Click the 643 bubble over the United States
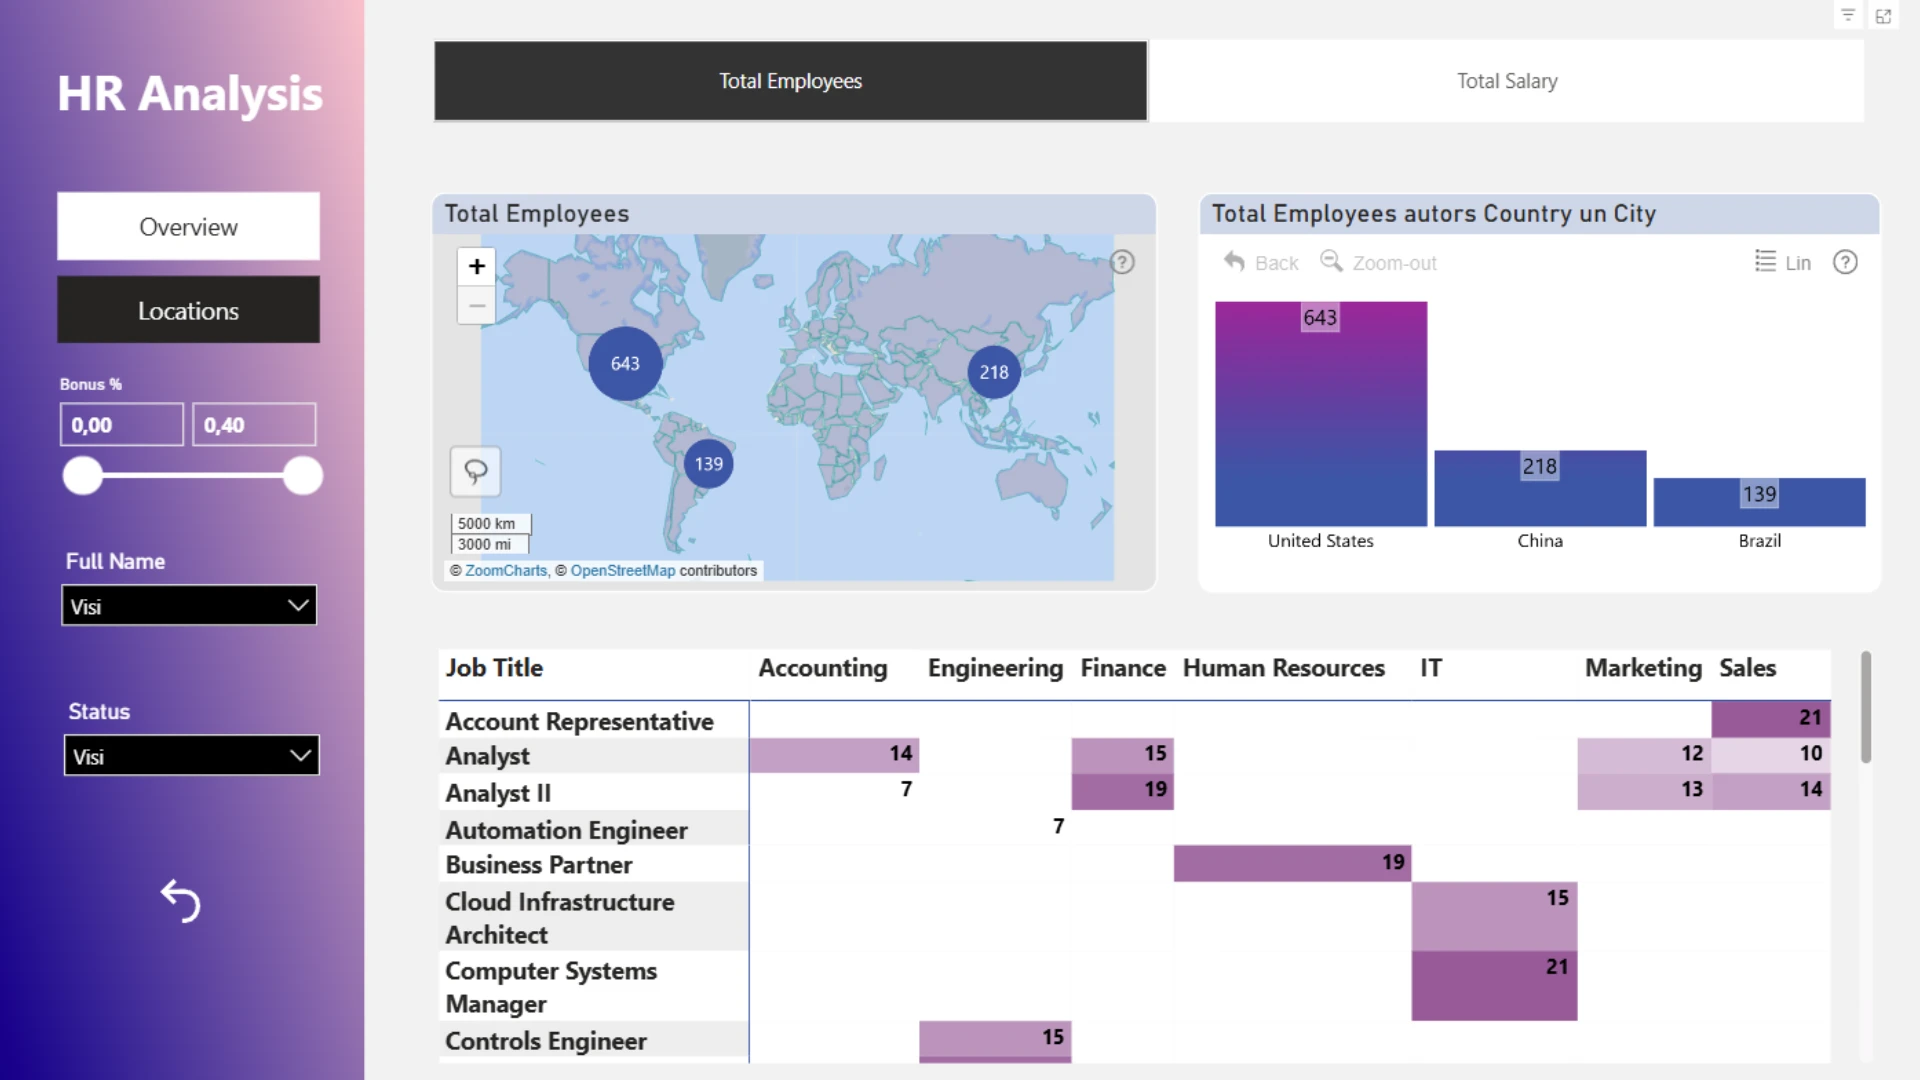This screenshot has height=1080, width=1920. coord(625,364)
